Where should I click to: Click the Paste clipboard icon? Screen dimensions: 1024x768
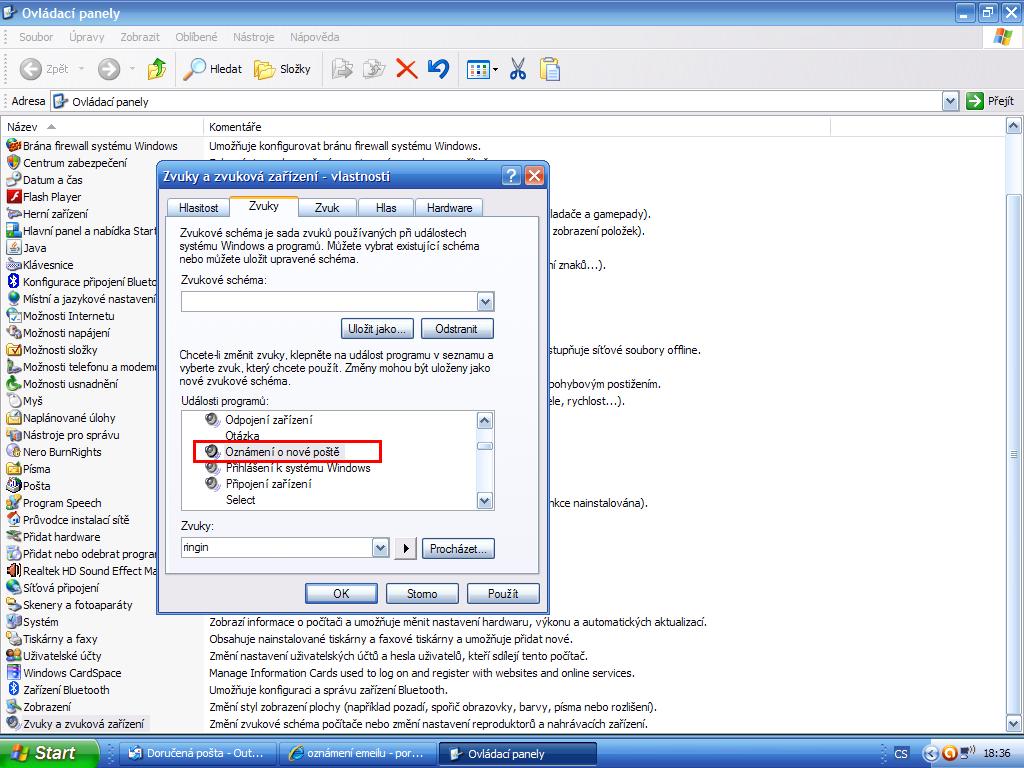550,69
